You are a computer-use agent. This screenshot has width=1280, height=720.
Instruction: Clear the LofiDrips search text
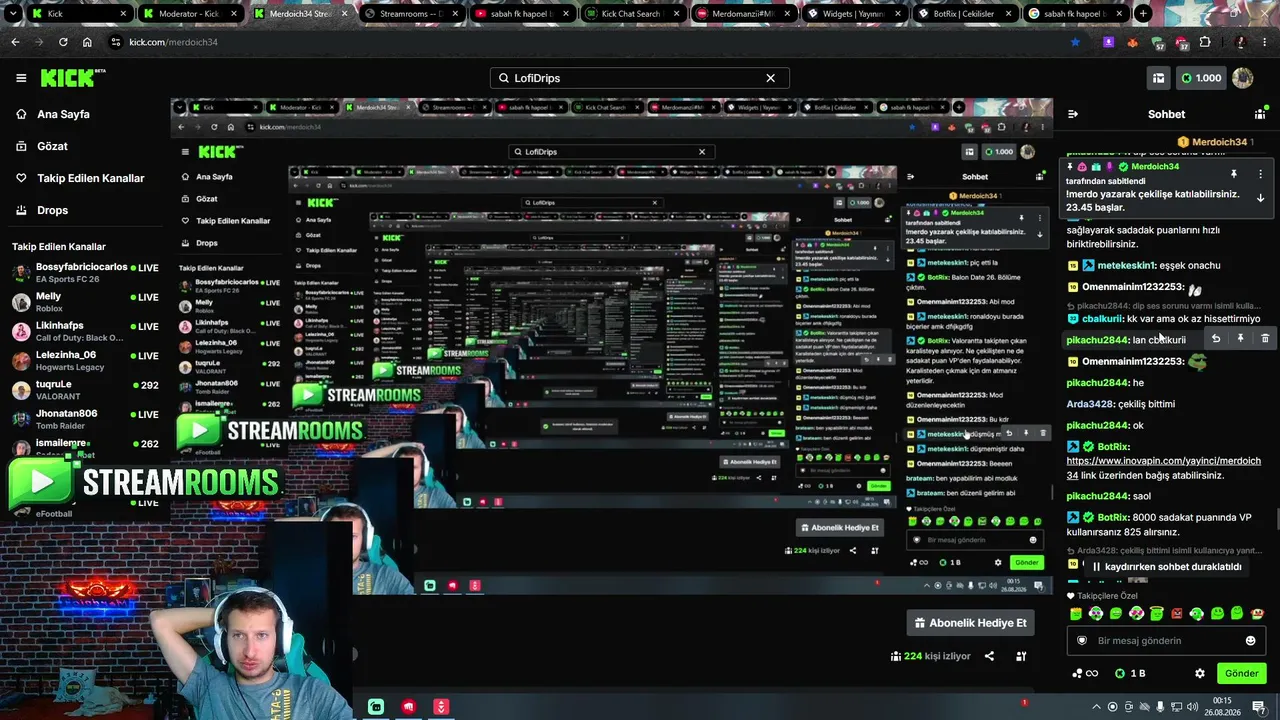[770, 78]
